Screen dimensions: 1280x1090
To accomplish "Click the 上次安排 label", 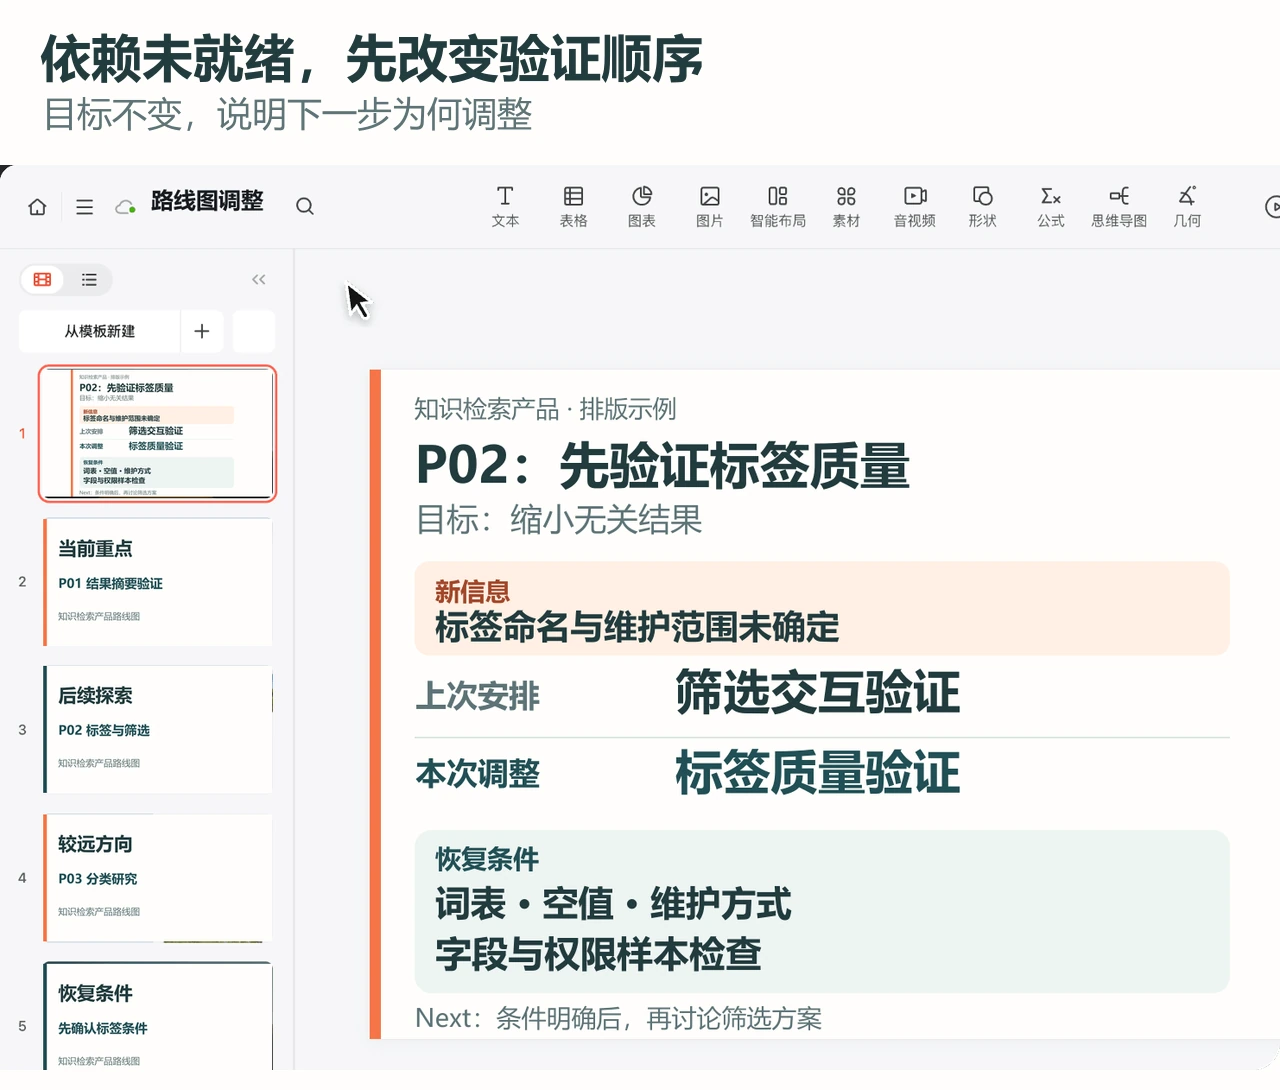I will (478, 696).
